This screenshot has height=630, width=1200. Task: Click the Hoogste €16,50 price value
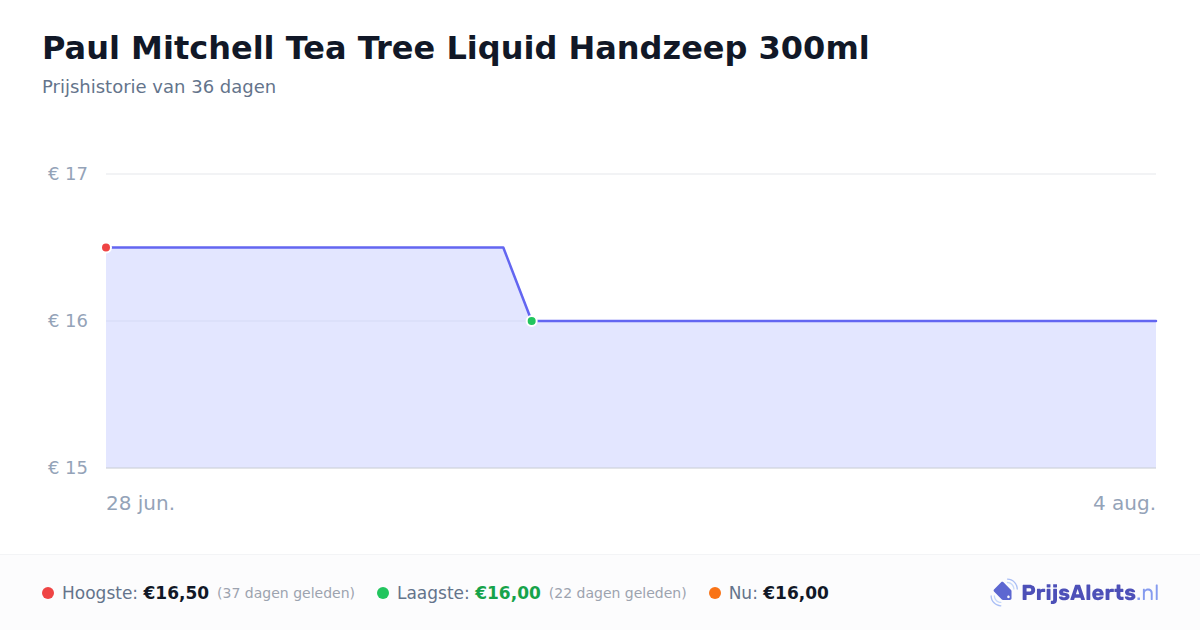point(176,593)
